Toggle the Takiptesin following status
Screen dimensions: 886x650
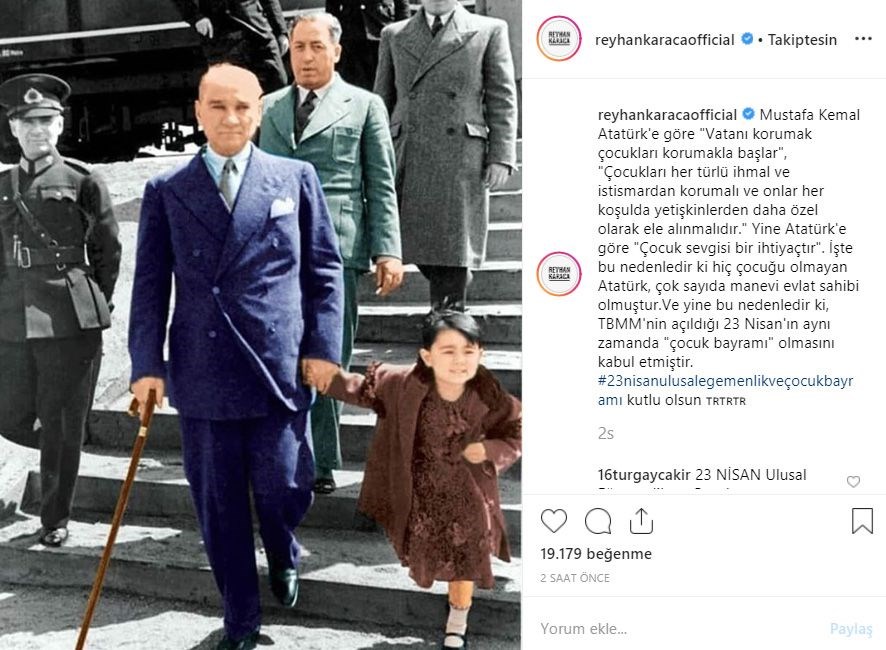(x=802, y=40)
